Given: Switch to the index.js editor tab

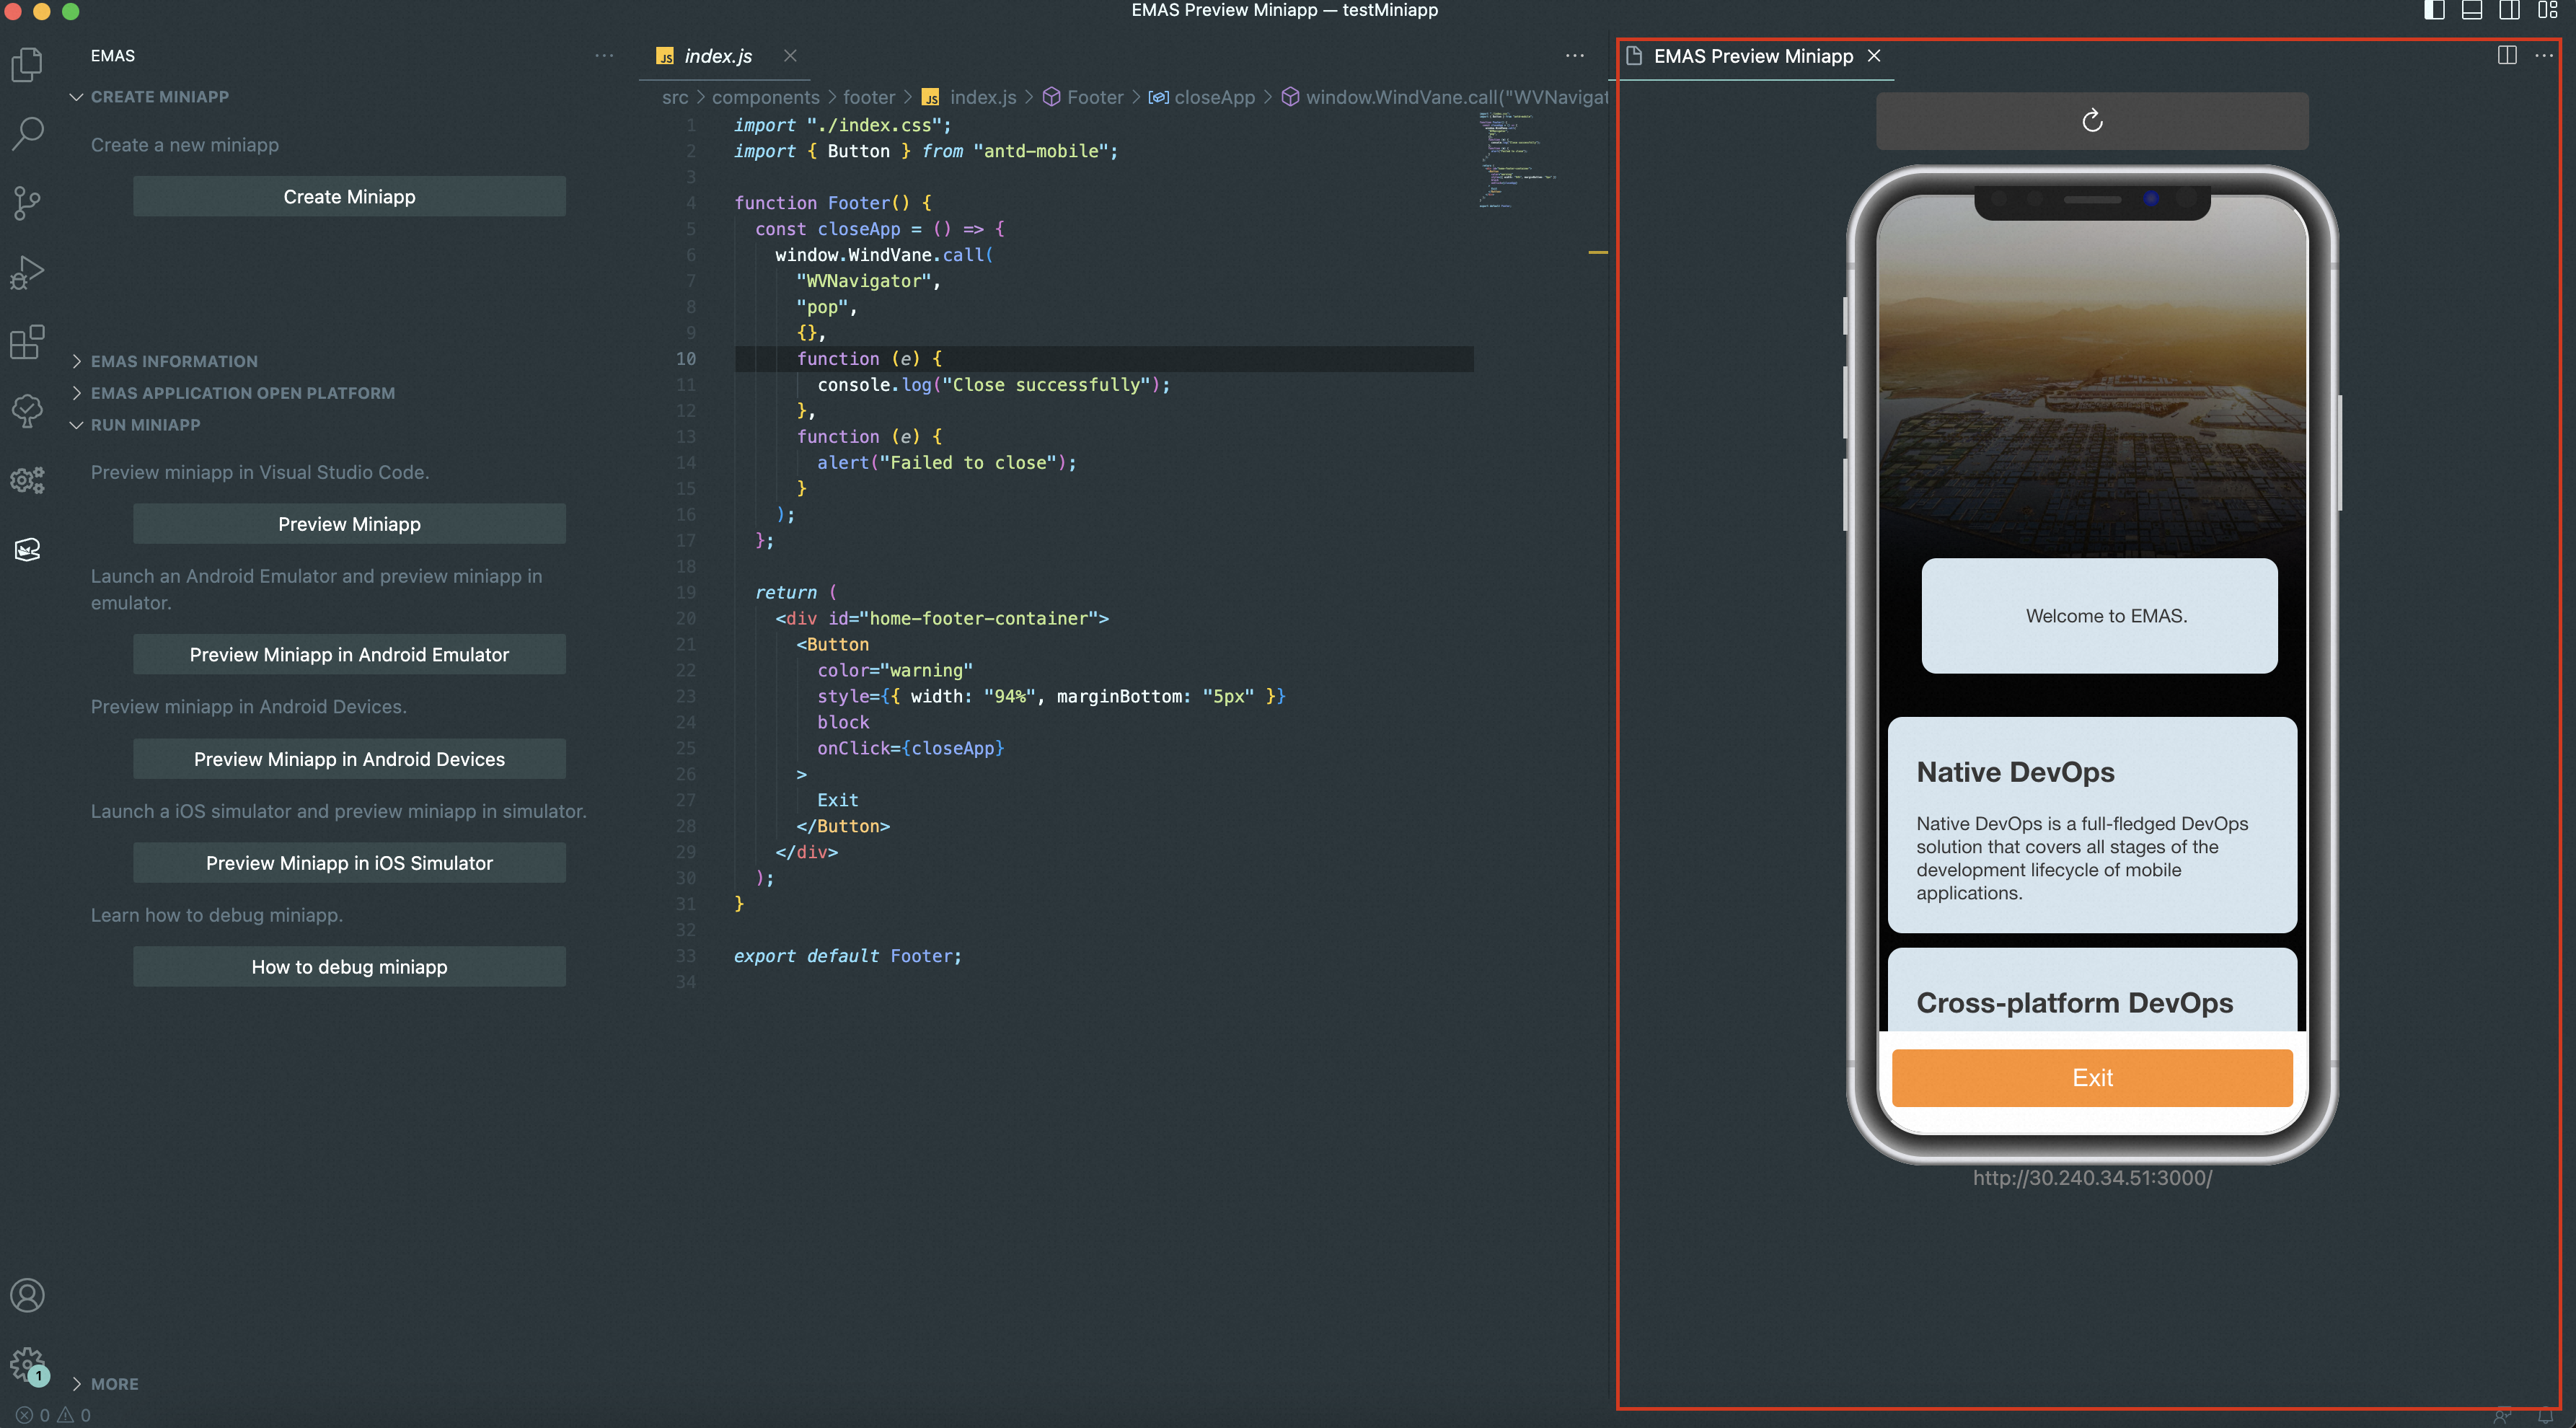Looking at the screenshot, I should click(x=717, y=56).
